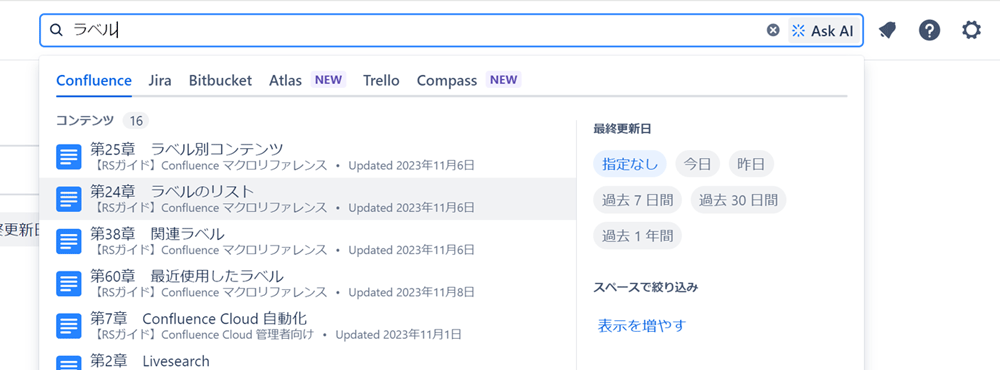Screen dimensions: 1000x370
Task: Click the Updated 2023年11月1日 text
Action: pos(399,334)
